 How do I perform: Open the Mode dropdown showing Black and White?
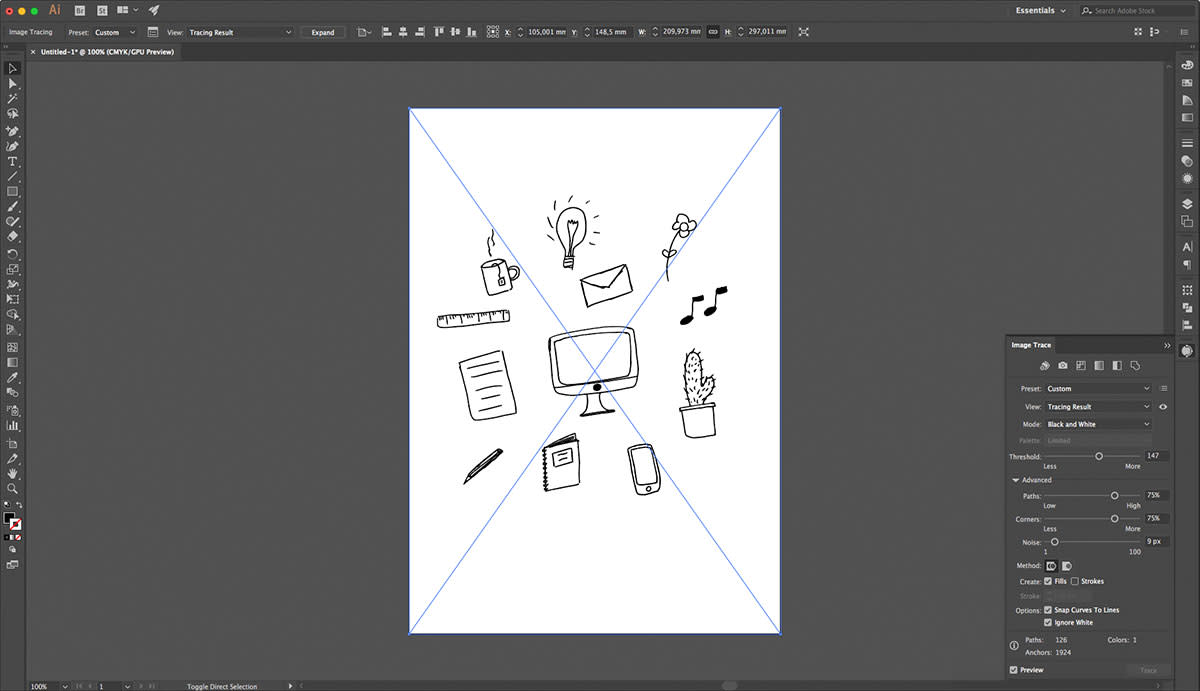(x=1098, y=424)
